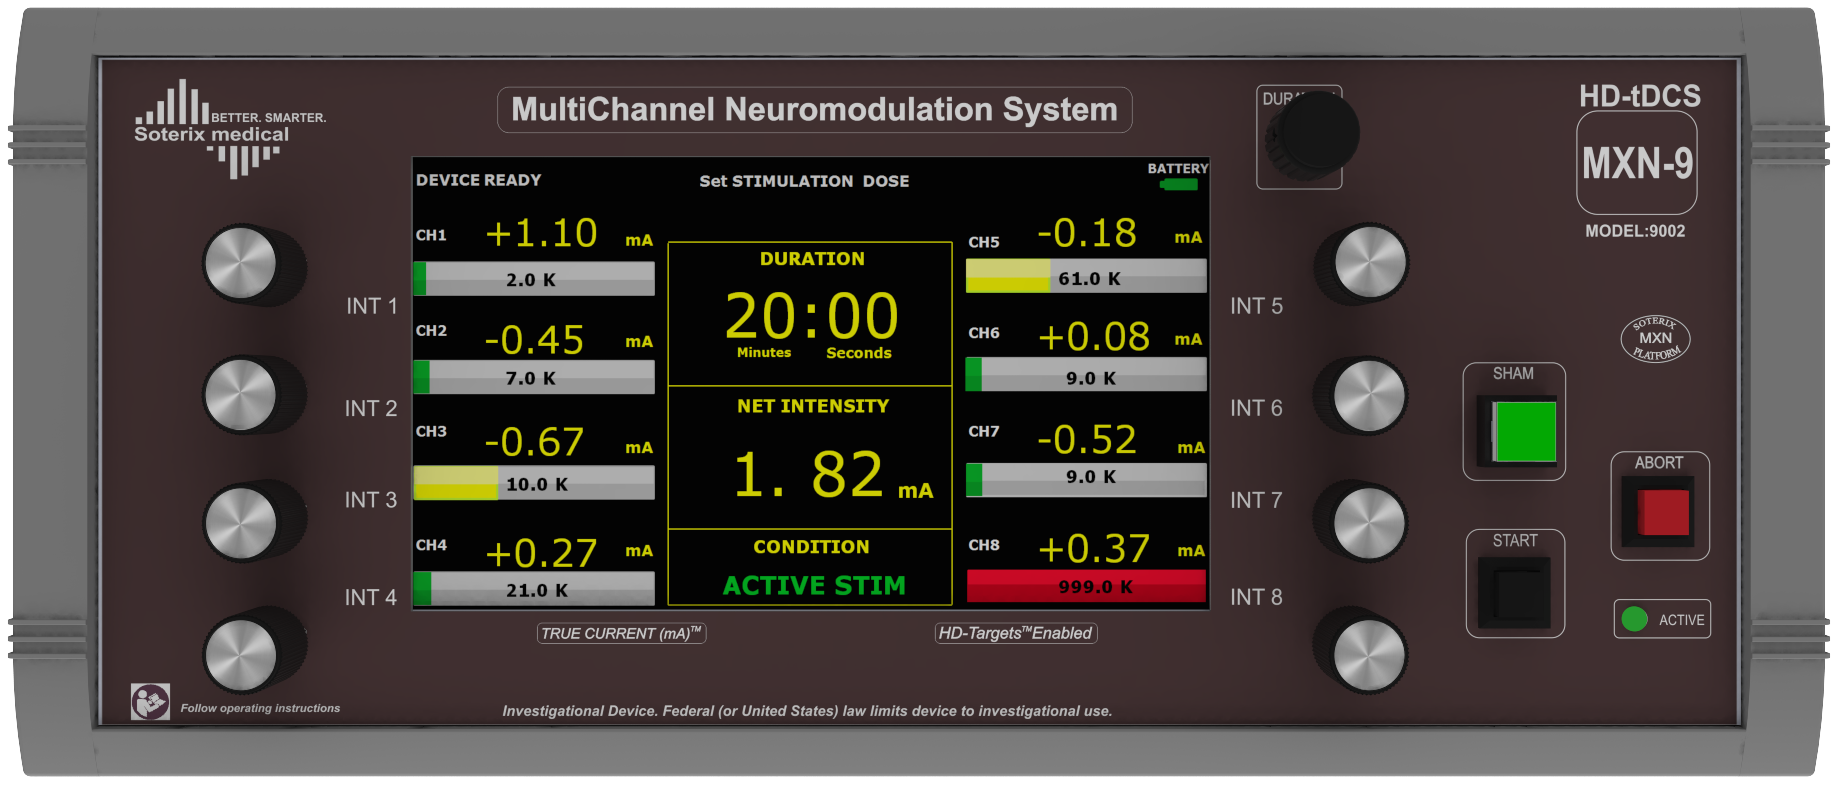The image size is (1837, 787).
Task: Click the CH3 impedance bar showing 10.0 K
Action: (534, 483)
